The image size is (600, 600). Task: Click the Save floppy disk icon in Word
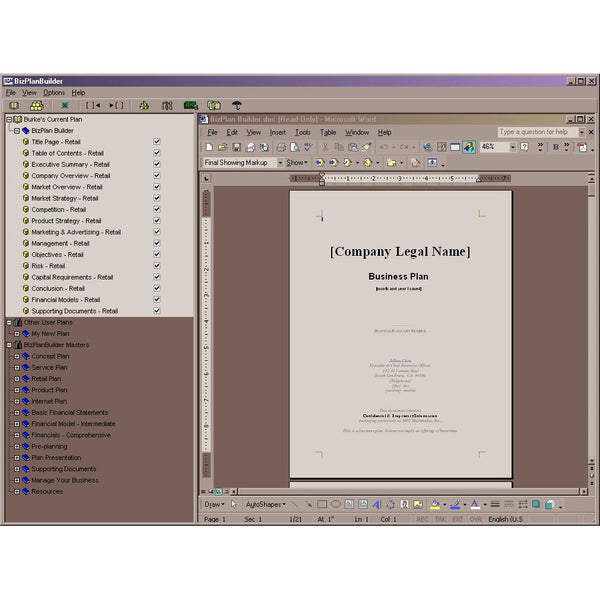[x=236, y=147]
